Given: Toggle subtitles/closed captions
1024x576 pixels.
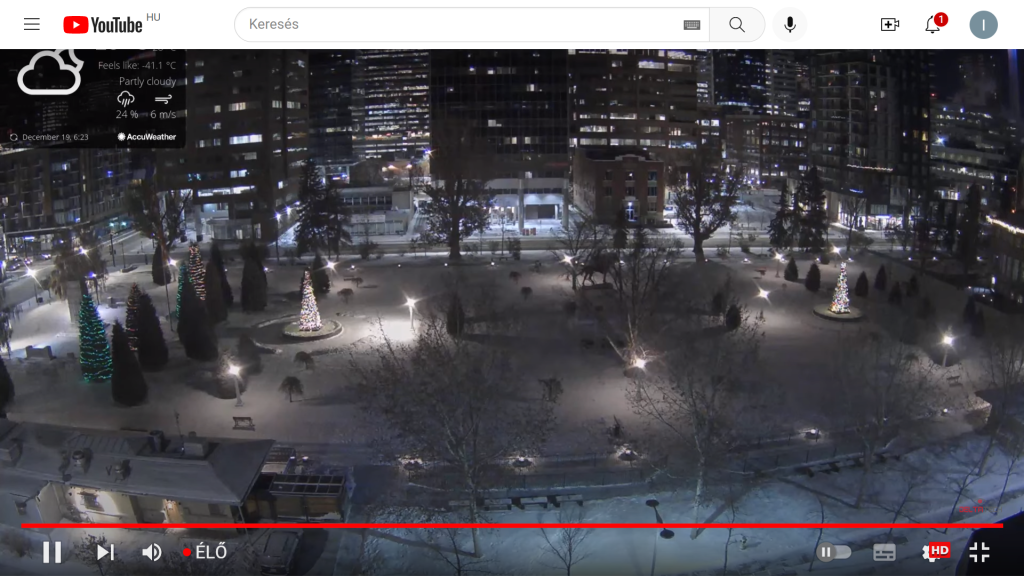Looking at the screenshot, I should (884, 552).
